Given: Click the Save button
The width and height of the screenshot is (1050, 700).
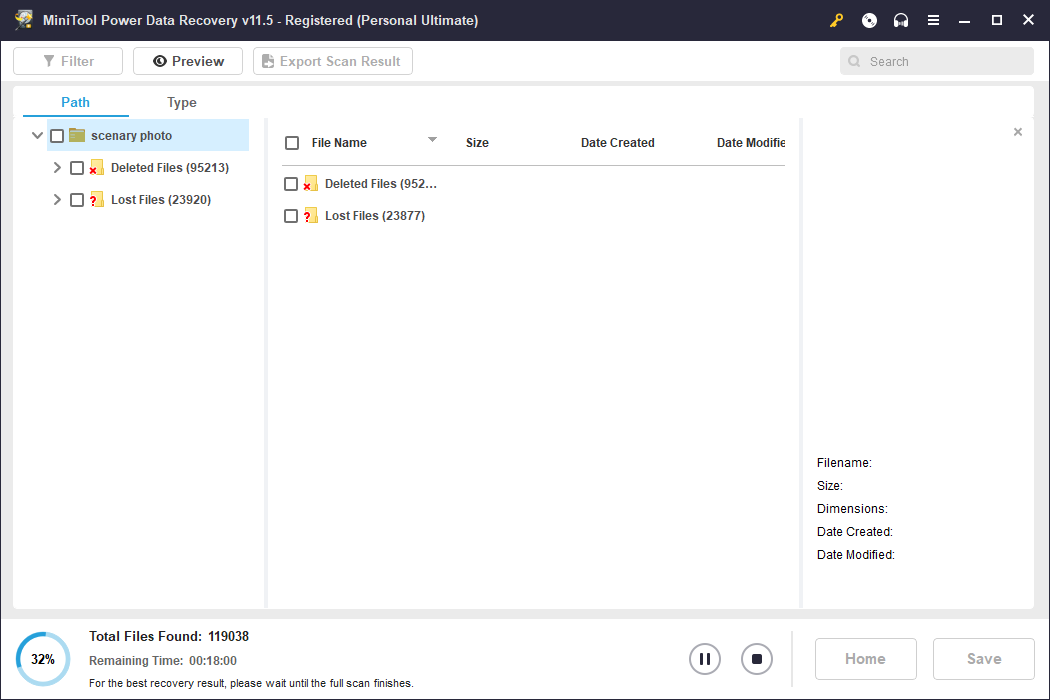Looking at the screenshot, I should (984, 659).
